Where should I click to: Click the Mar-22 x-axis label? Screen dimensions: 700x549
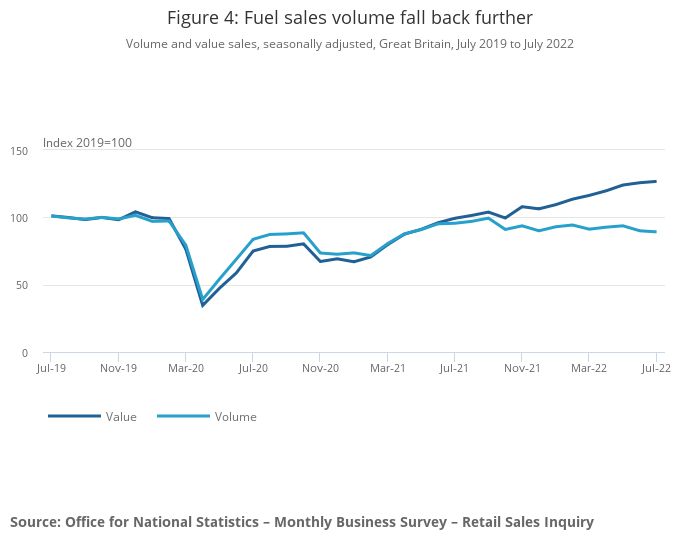point(589,368)
